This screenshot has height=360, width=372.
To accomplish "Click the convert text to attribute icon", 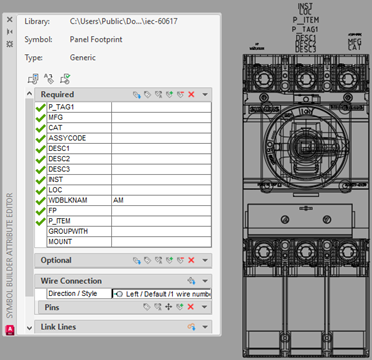I will tap(49, 79).
